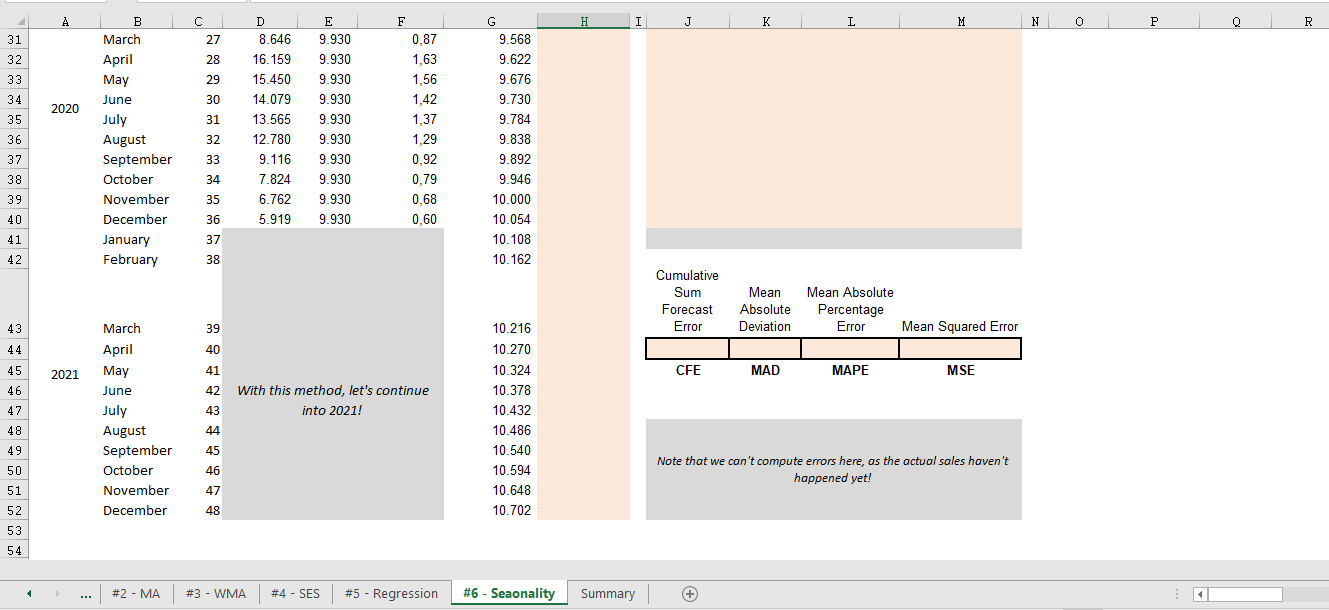Image resolution: width=1329 pixels, height=610 pixels.
Task: Open the Summary worksheet tab
Action: click(607, 593)
